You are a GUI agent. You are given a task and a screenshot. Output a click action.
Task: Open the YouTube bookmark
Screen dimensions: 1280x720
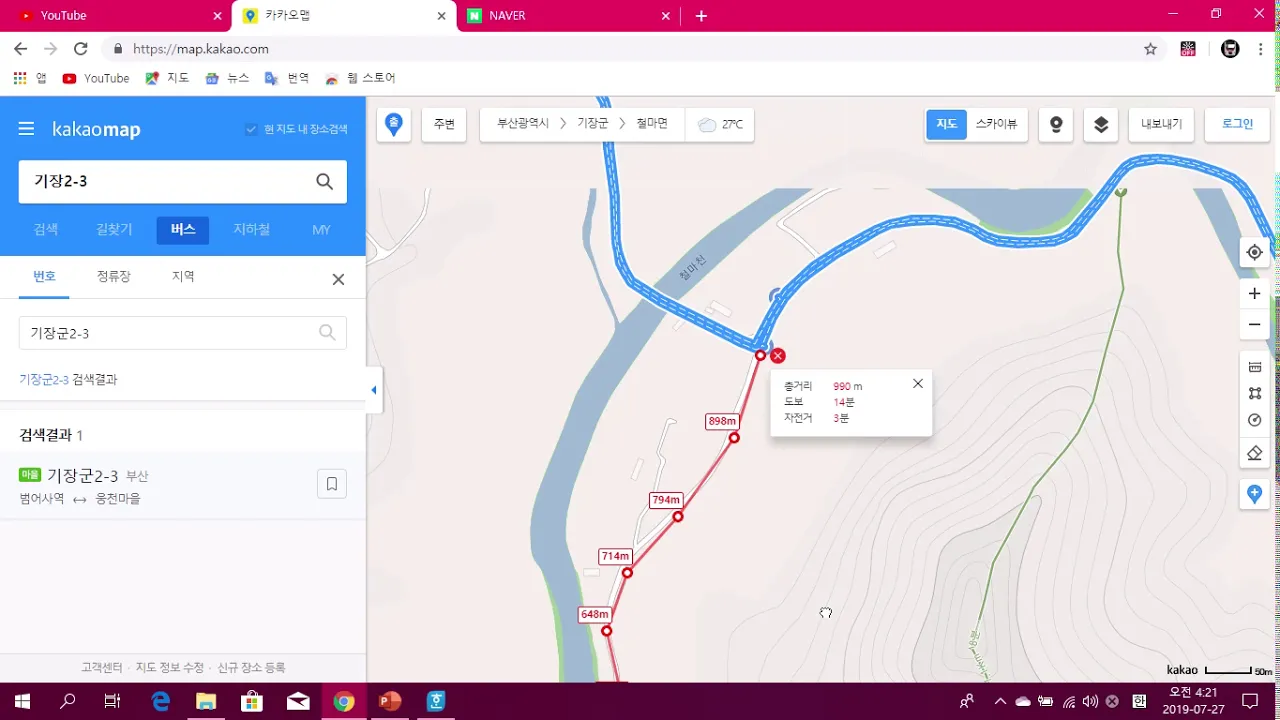tap(96, 78)
